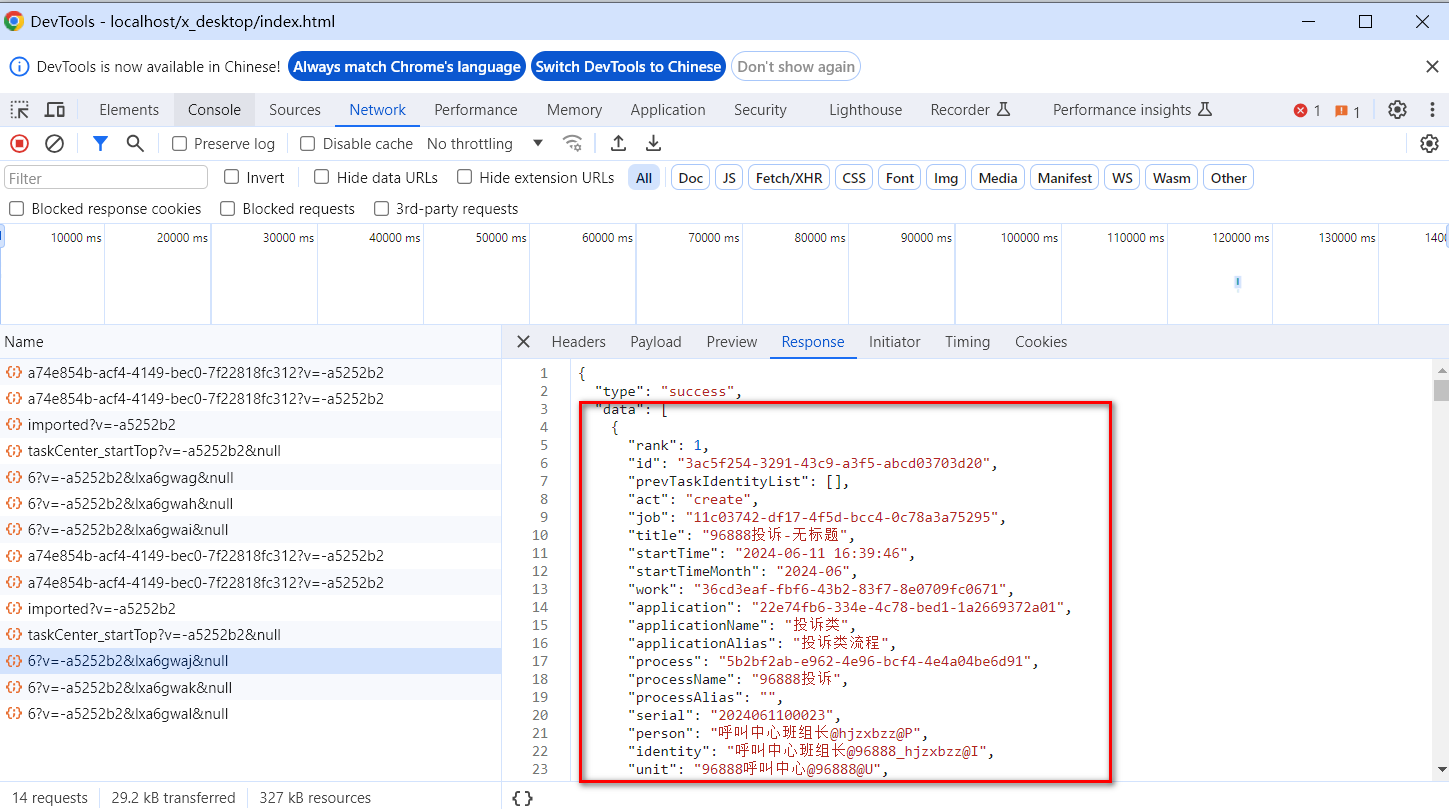Stop recording network log
Viewport: 1449px width, 809px height.
click(x=19, y=144)
